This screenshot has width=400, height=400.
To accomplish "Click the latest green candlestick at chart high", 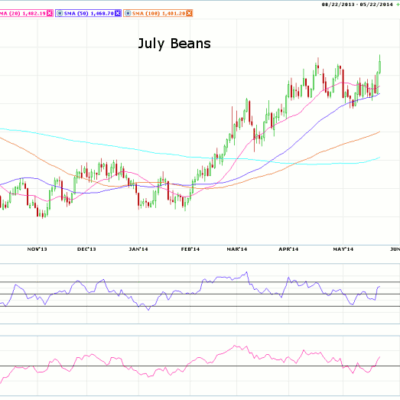I will 380,64.
